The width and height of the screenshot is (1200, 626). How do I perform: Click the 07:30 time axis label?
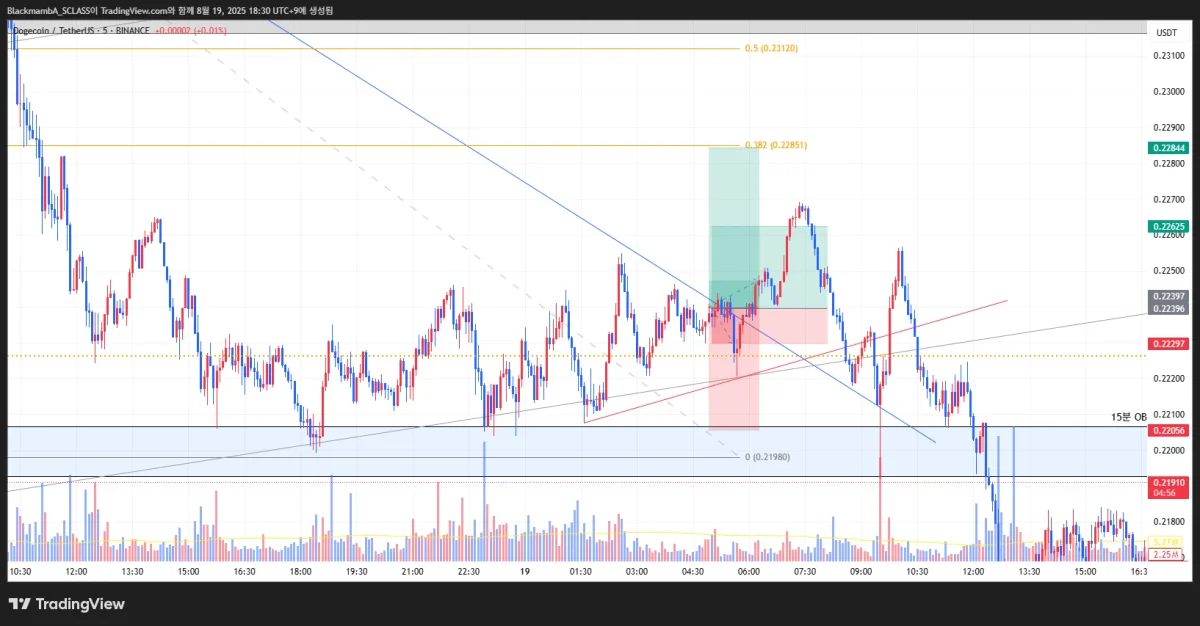[804, 572]
